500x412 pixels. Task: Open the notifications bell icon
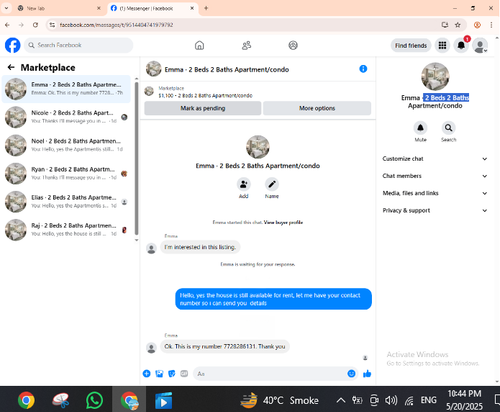tap(461, 45)
